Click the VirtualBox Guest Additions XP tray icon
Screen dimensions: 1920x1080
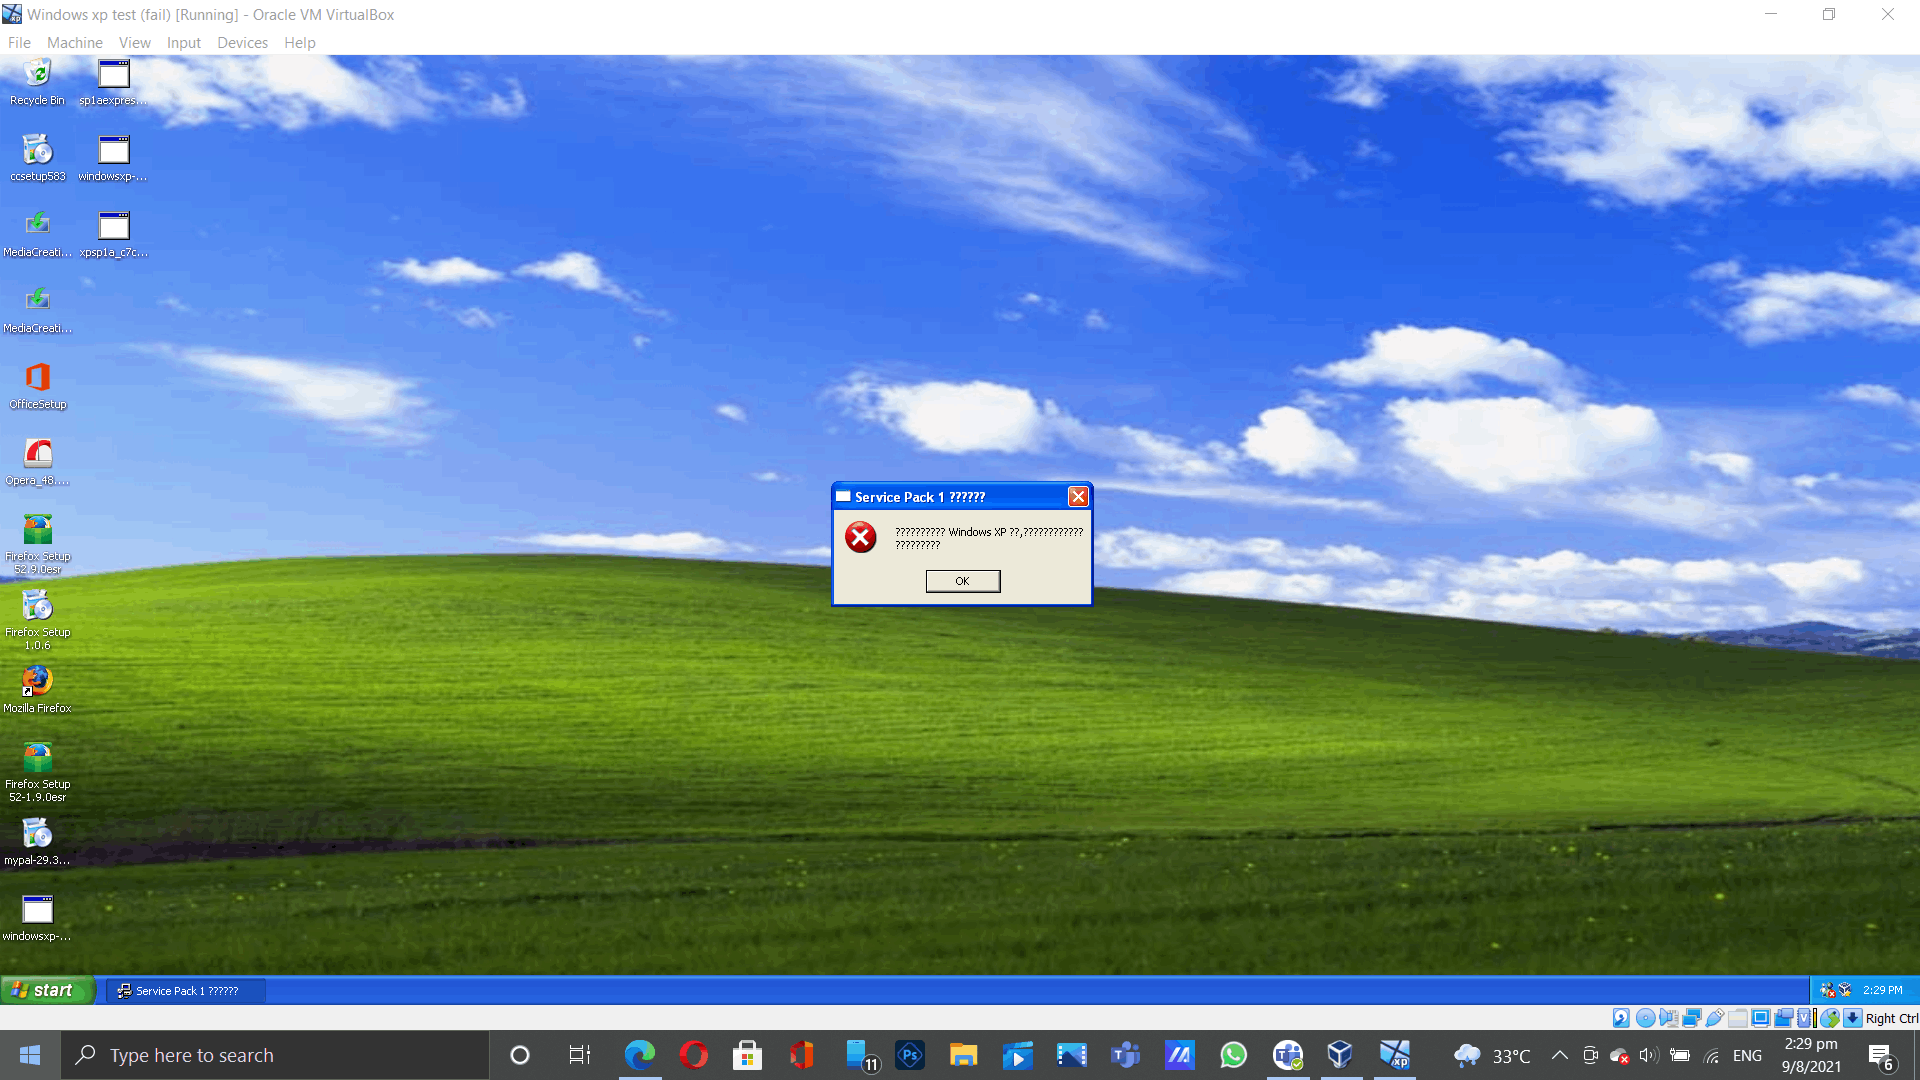1845,990
